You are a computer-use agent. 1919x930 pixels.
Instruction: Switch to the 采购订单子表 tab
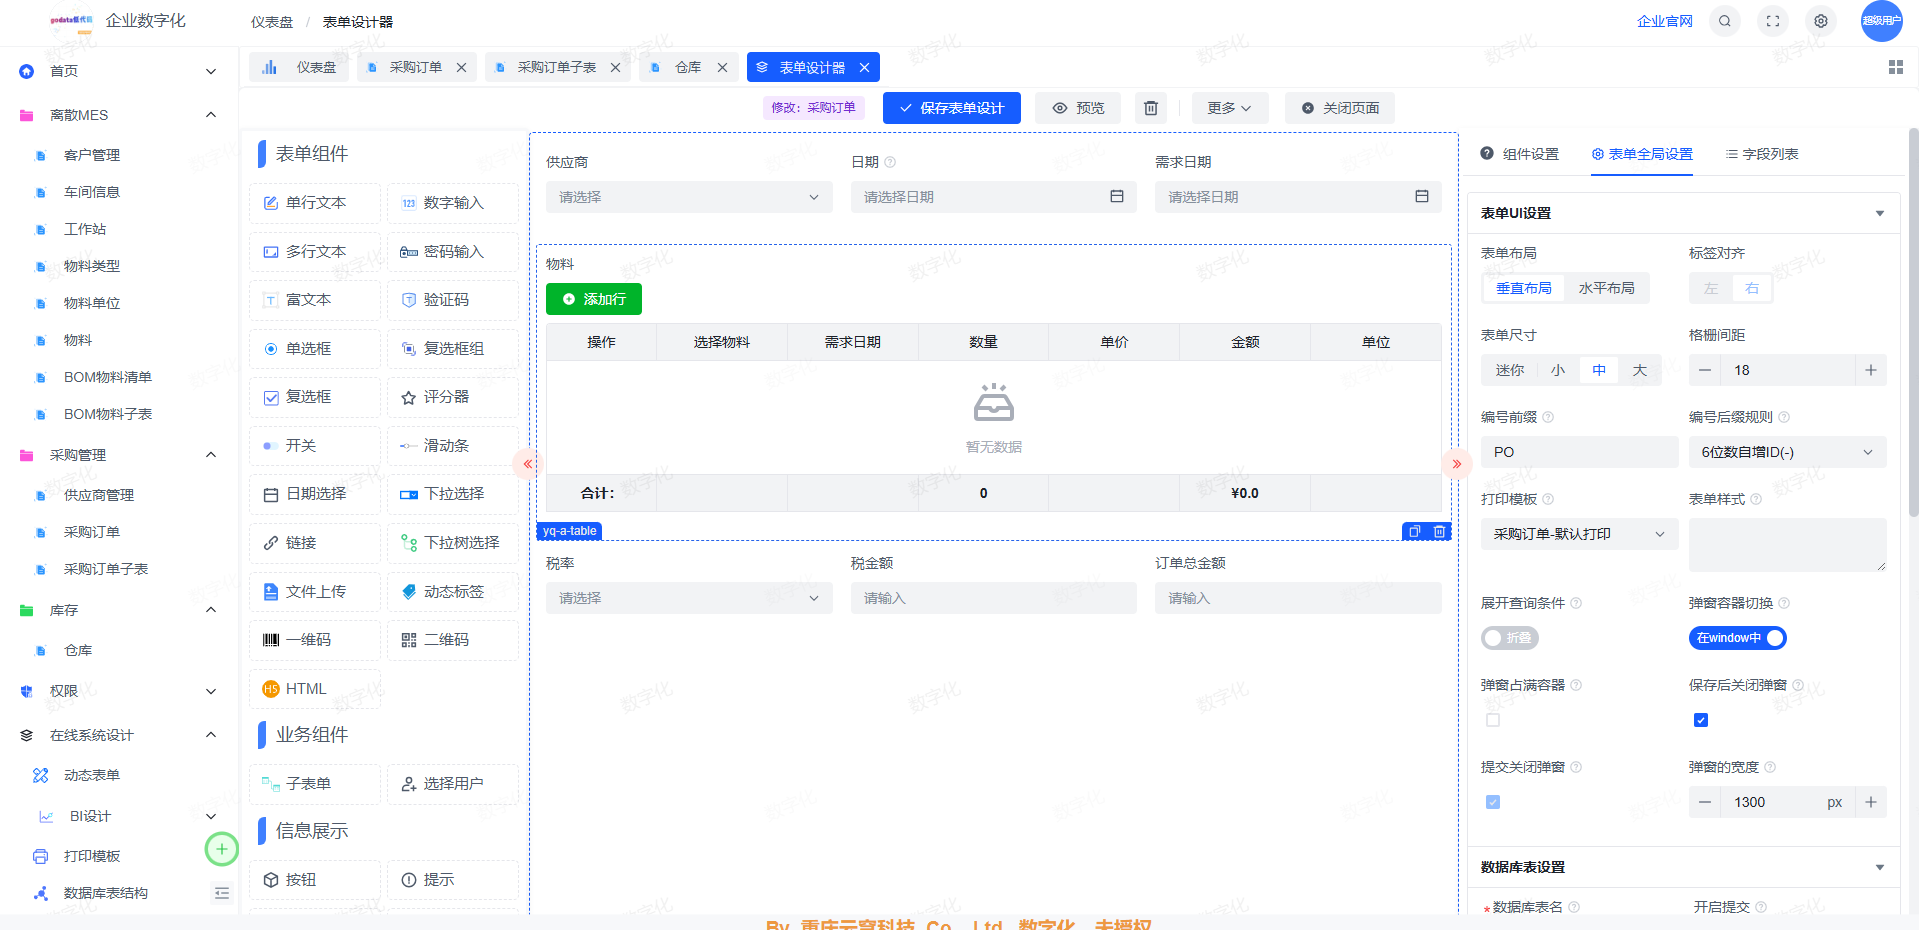556,67
